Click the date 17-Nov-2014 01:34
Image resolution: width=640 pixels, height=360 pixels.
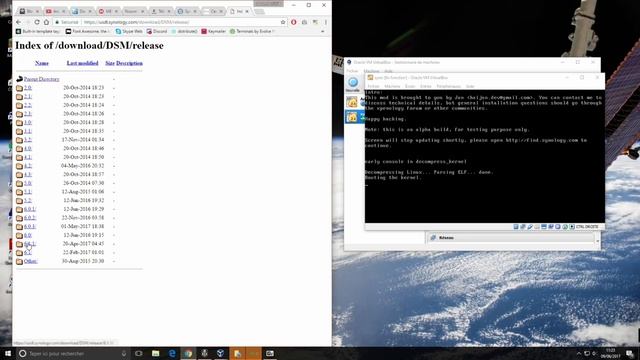(x=82, y=140)
